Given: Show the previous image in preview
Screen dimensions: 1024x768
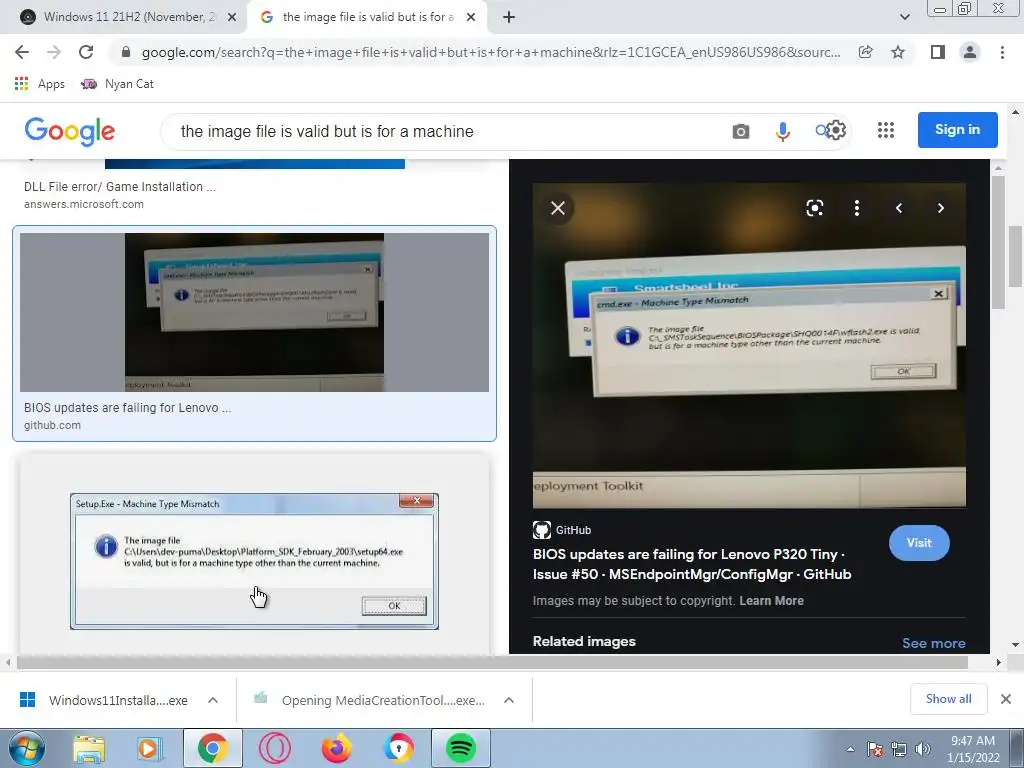Looking at the screenshot, I should click(x=899, y=208).
